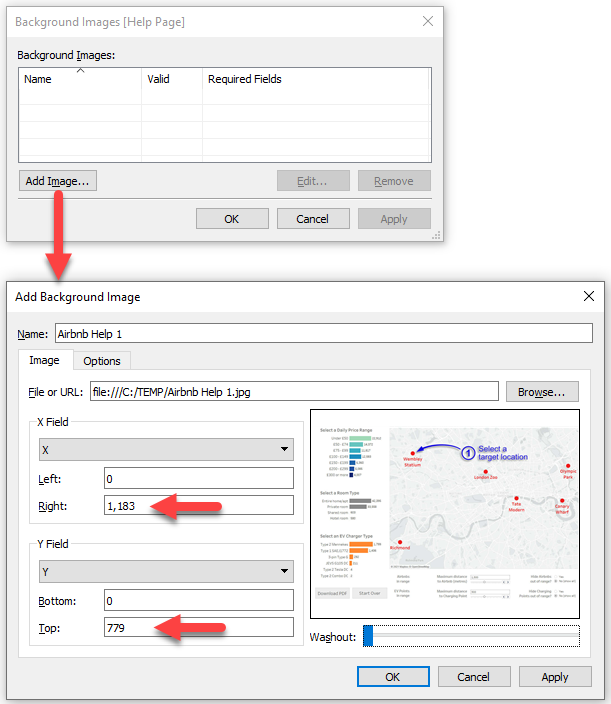Click the Name column header
Screen dimensions: 611x704
point(80,79)
